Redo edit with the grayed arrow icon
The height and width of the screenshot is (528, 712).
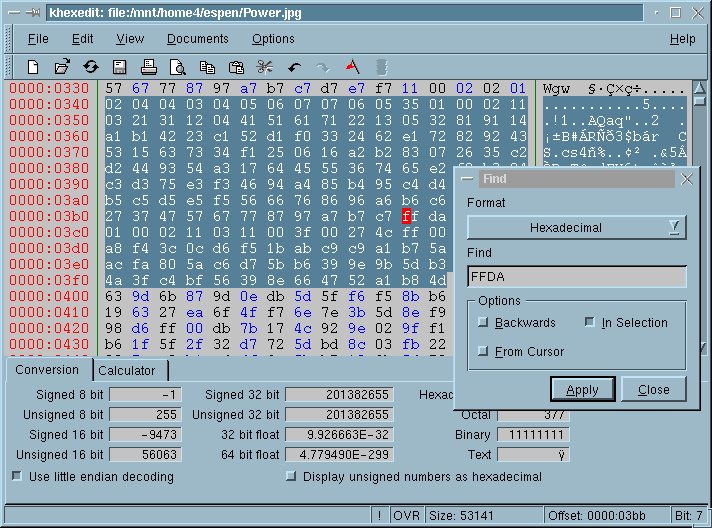click(323, 68)
